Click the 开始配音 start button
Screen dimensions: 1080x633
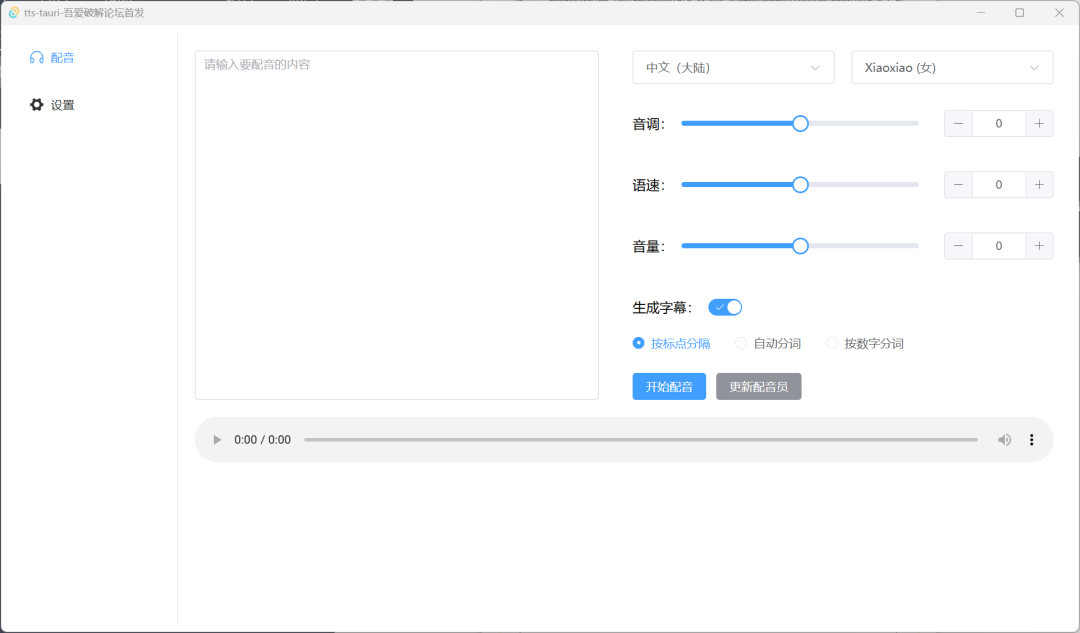668,386
